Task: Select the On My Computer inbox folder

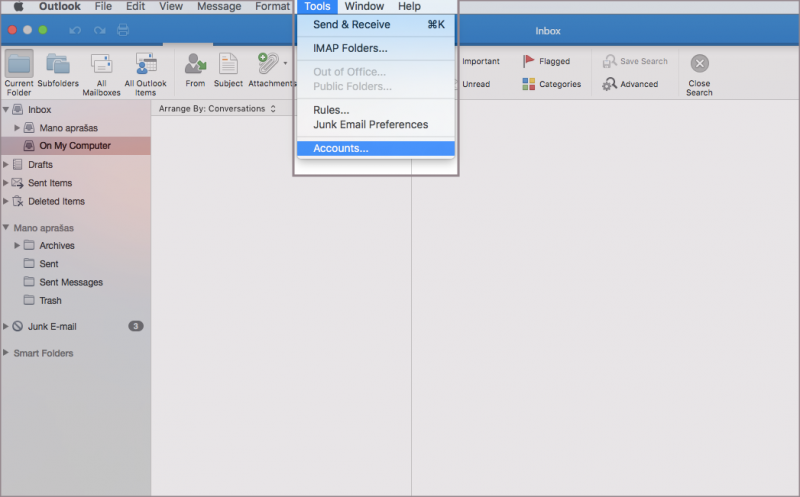Action: 74,146
